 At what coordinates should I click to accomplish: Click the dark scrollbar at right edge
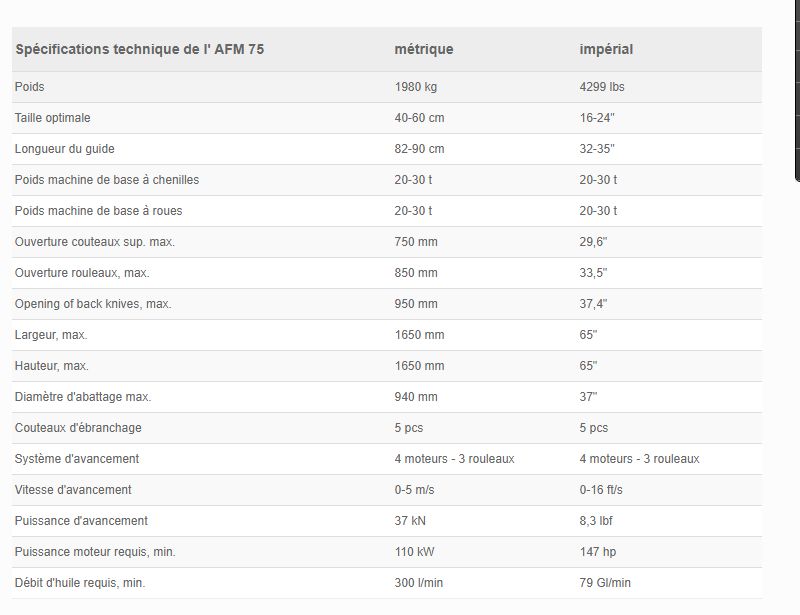797,90
